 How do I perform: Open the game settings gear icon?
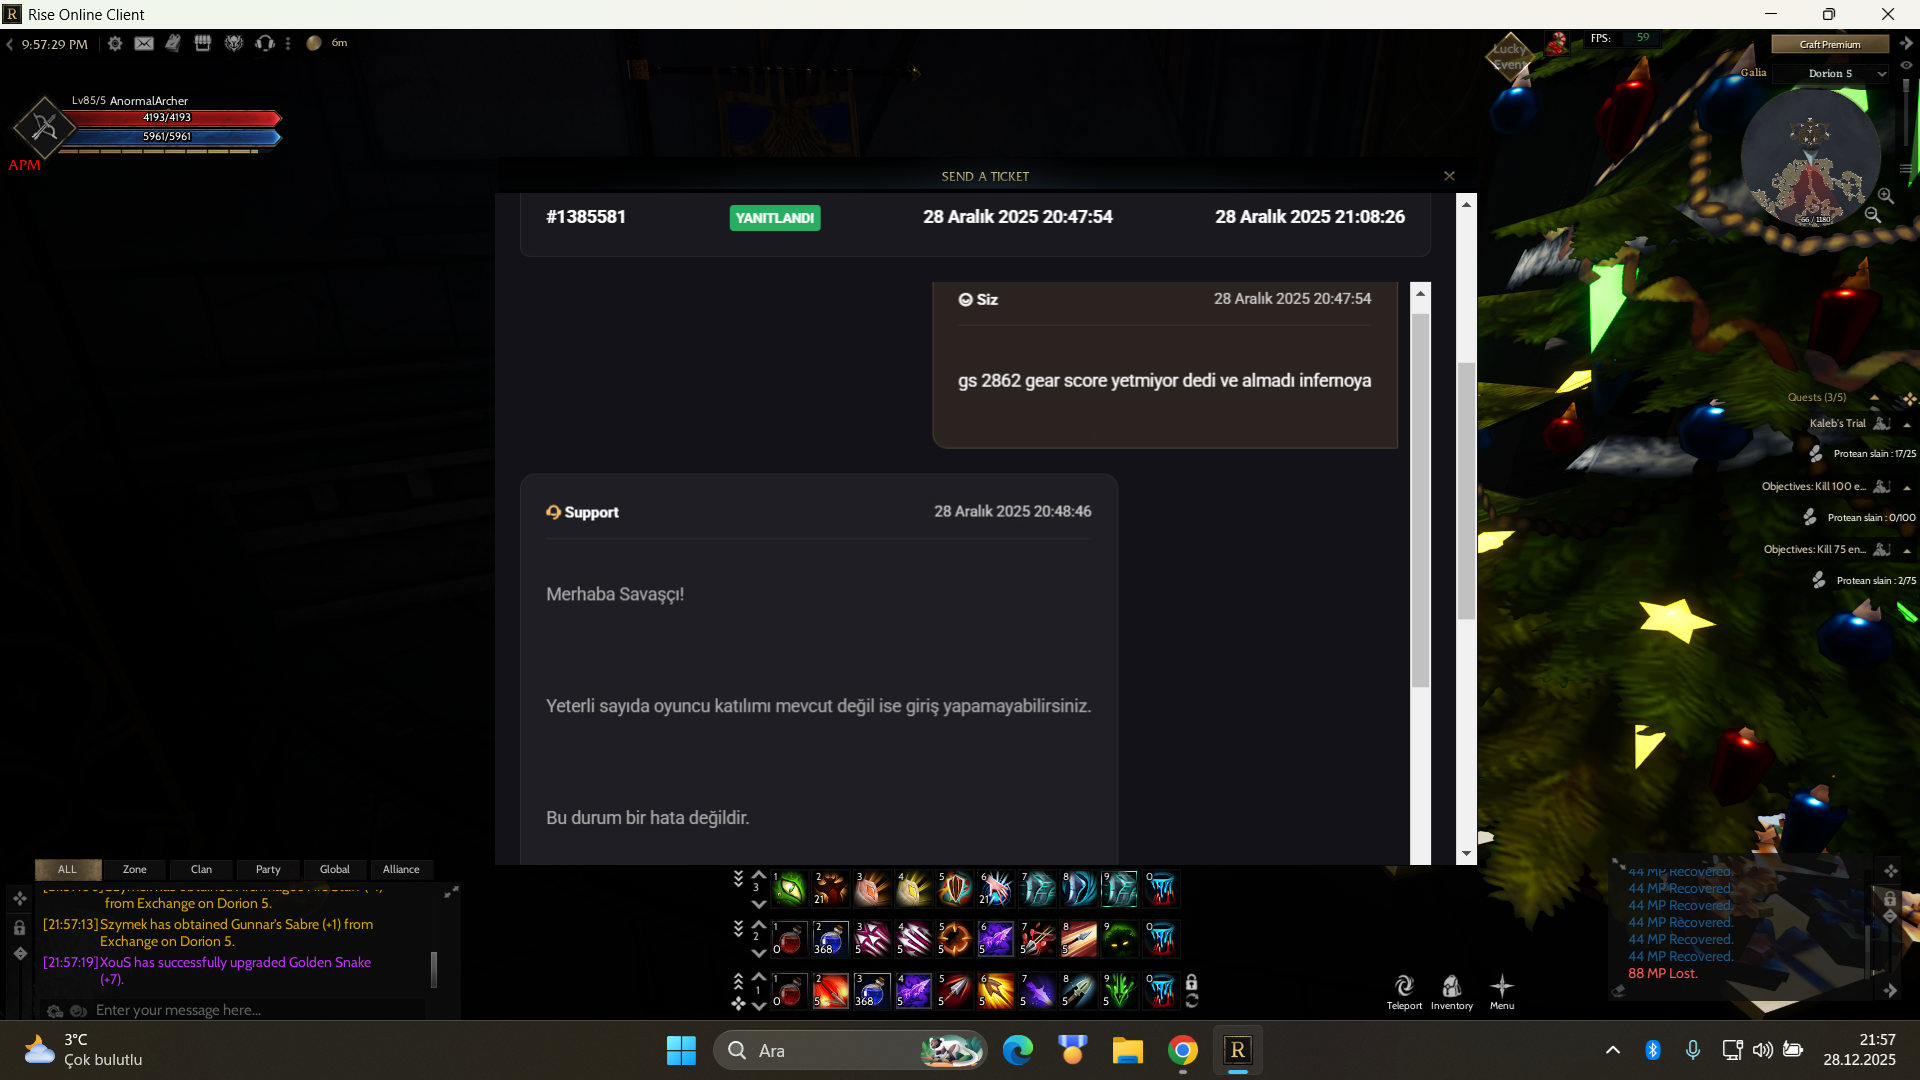[115, 44]
